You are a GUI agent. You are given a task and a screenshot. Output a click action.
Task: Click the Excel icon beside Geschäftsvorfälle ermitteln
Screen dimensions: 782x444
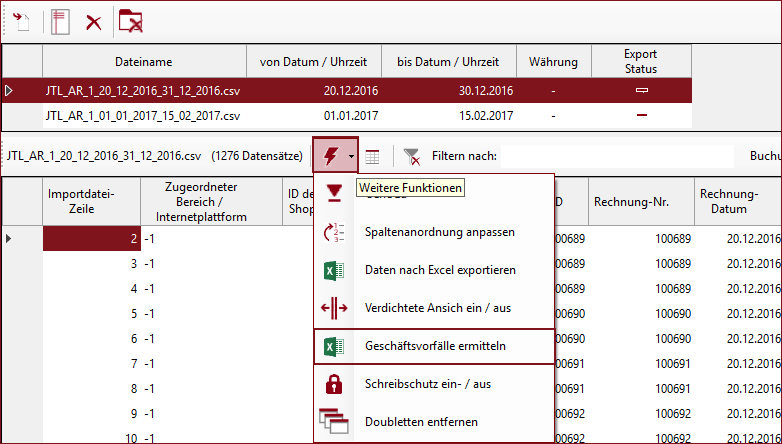coord(334,346)
